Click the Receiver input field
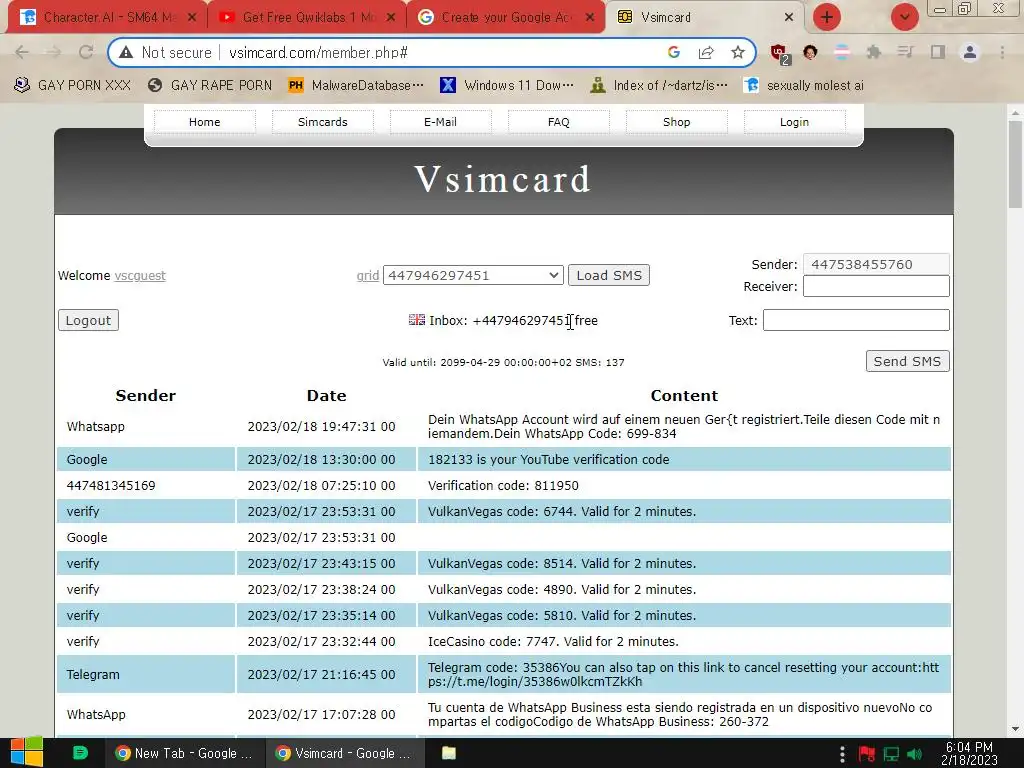 pyautogui.click(x=876, y=286)
